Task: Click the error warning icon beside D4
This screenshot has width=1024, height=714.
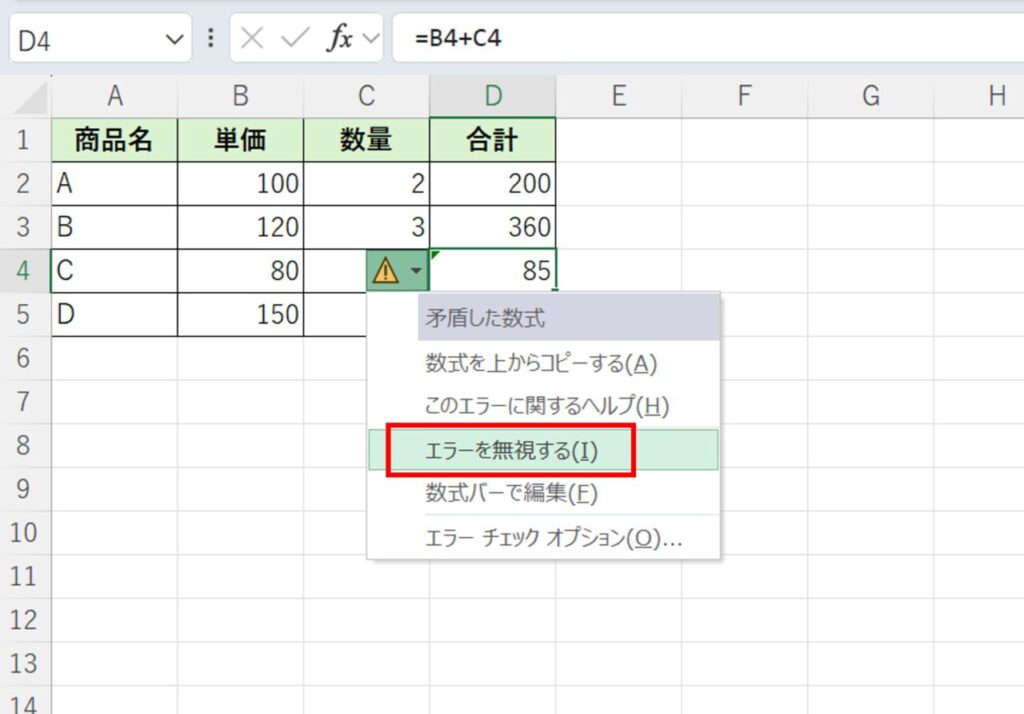Action: pos(385,270)
